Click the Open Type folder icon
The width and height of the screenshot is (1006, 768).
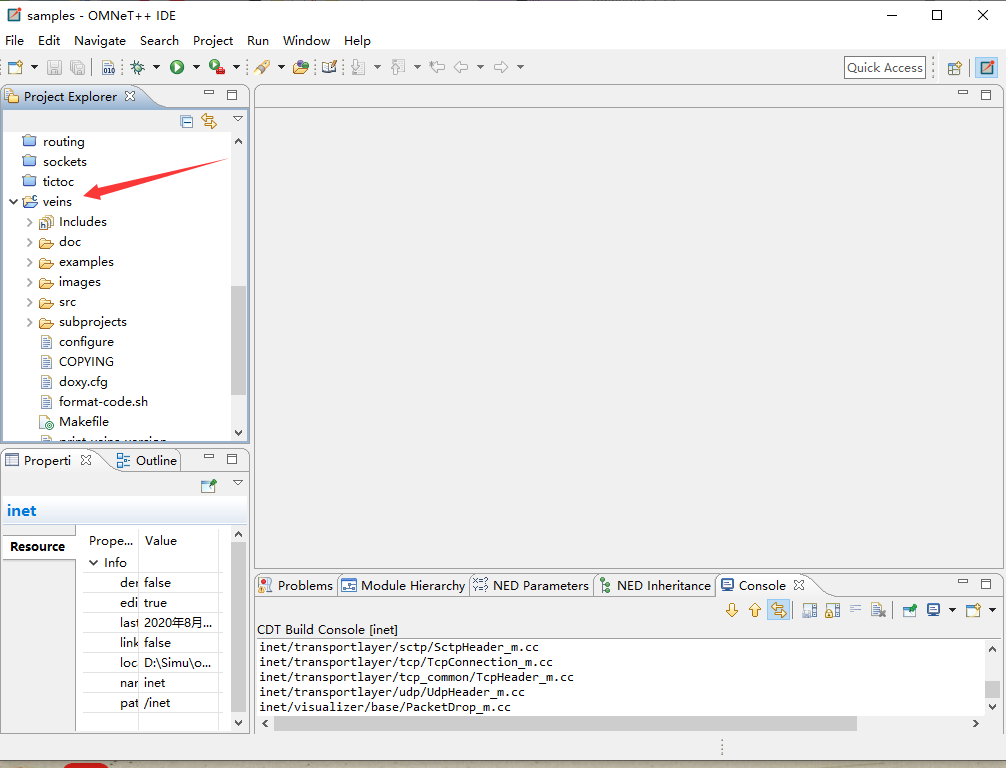301,67
